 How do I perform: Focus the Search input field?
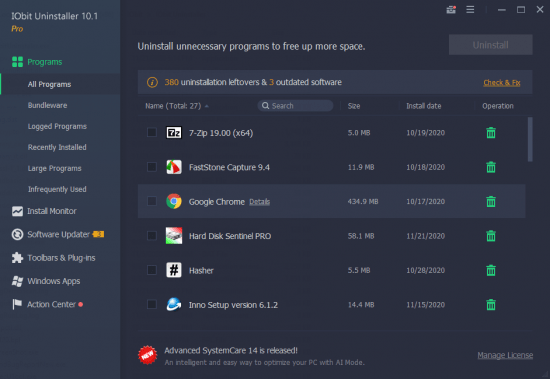[295, 106]
